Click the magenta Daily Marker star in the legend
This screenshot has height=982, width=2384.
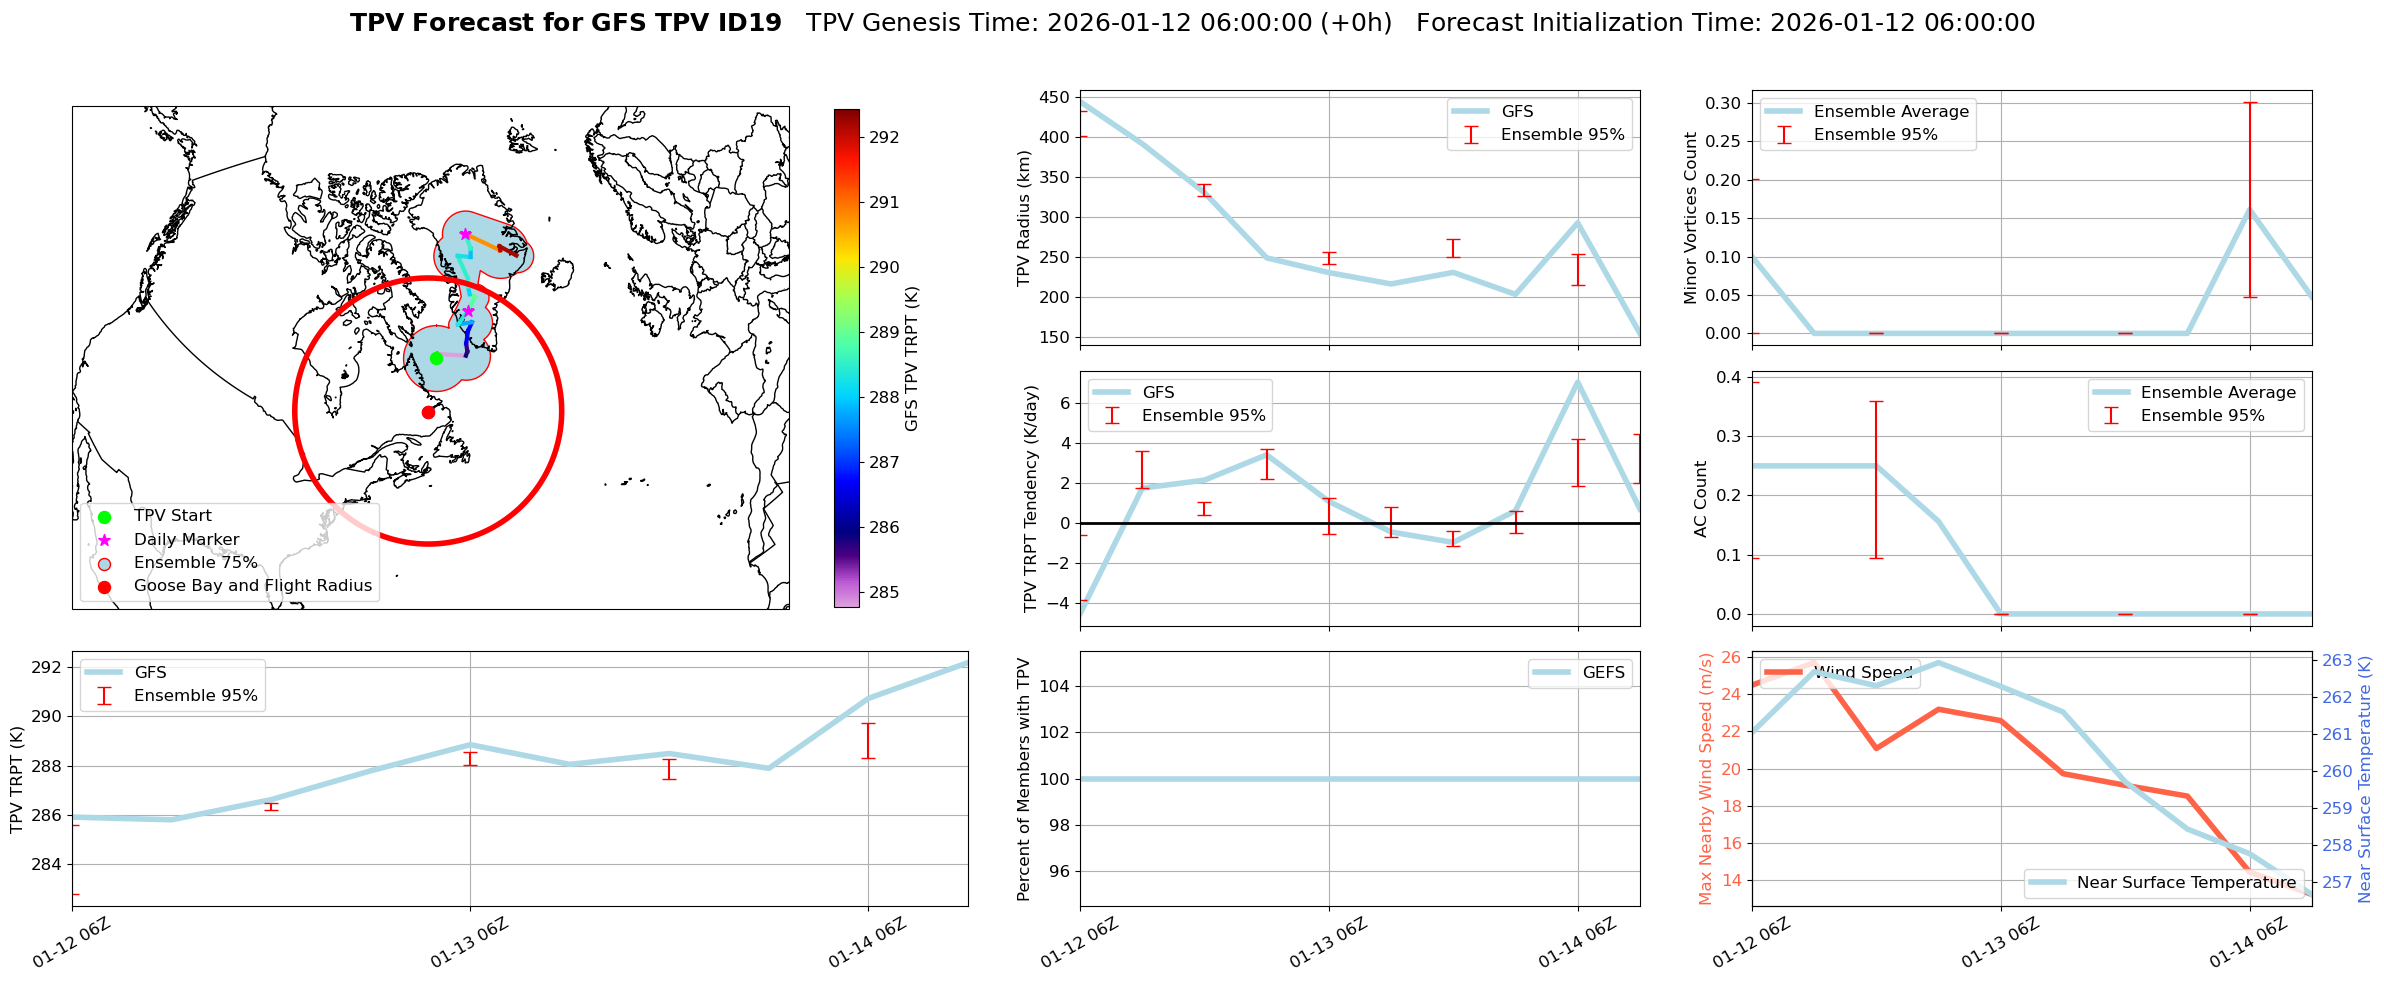[104, 540]
